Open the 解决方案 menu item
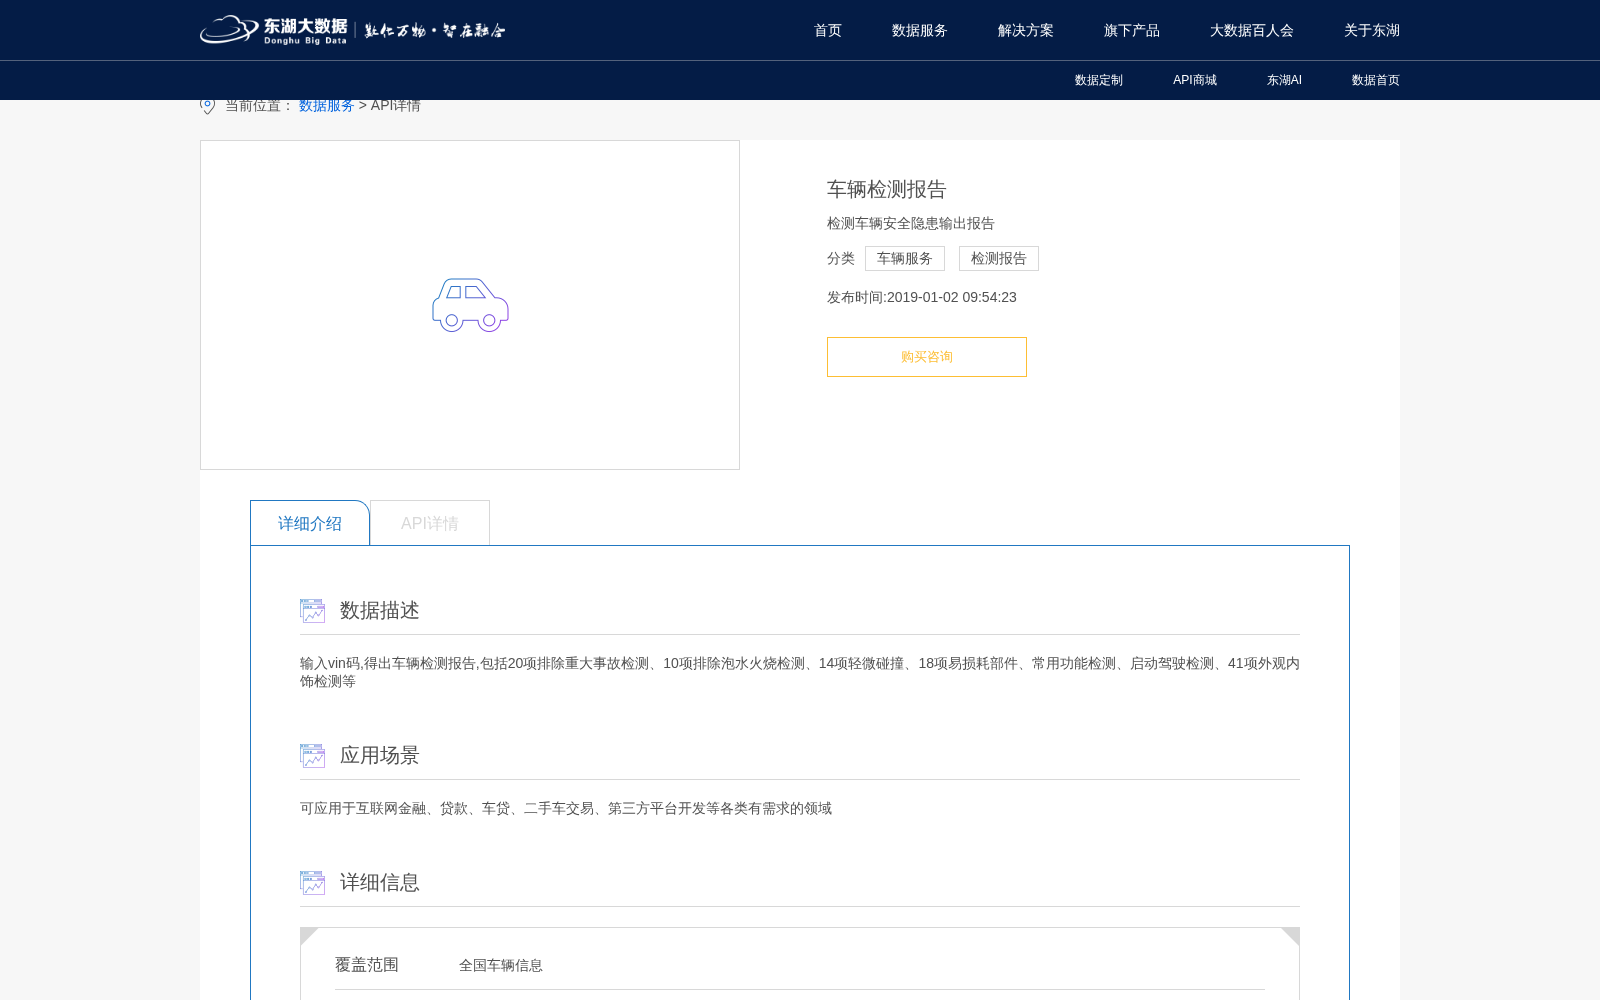Image resolution: width=1600 pixels, height=1000 pixels. coord(1026,30)
